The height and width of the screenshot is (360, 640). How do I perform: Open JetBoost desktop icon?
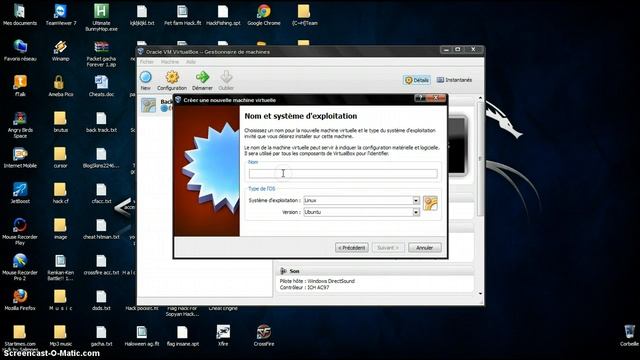pos(20,193)
